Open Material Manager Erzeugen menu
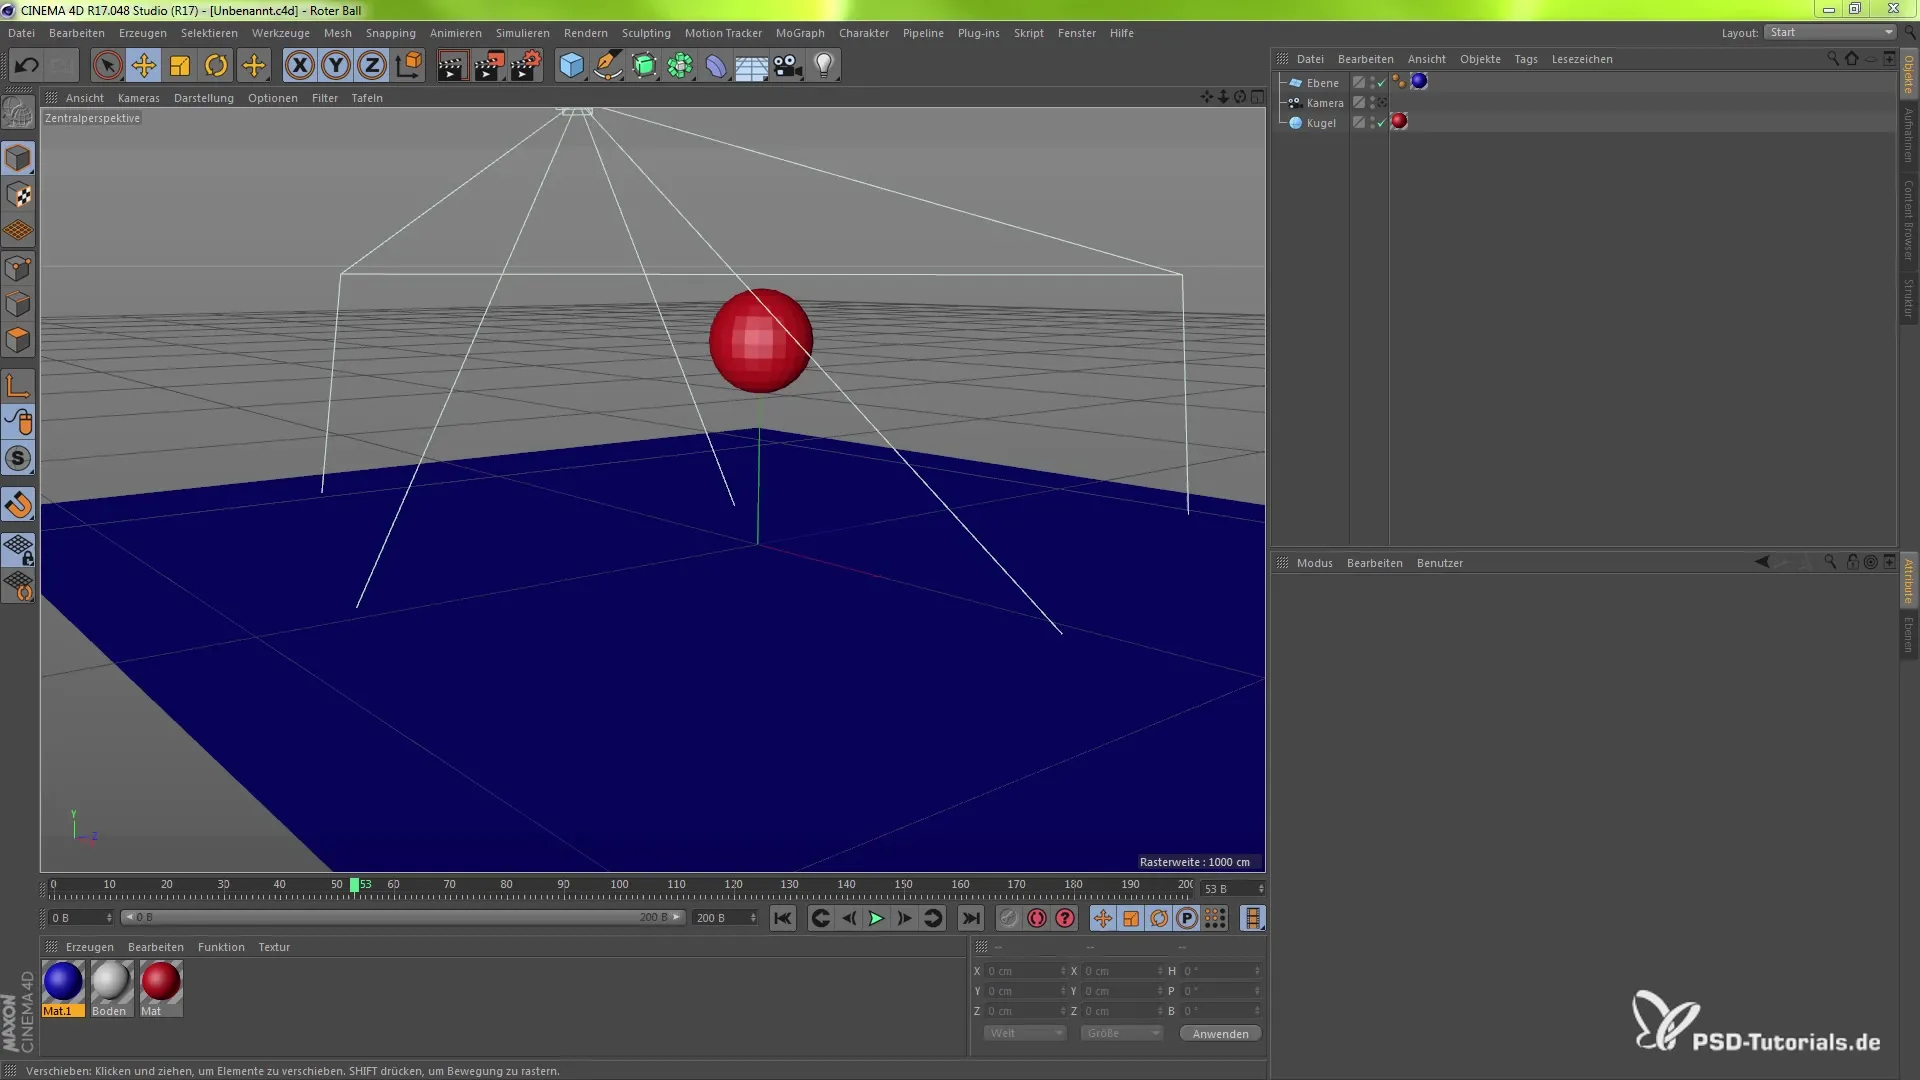This screenshot has height=1080, width=1920. coord(89,947)
